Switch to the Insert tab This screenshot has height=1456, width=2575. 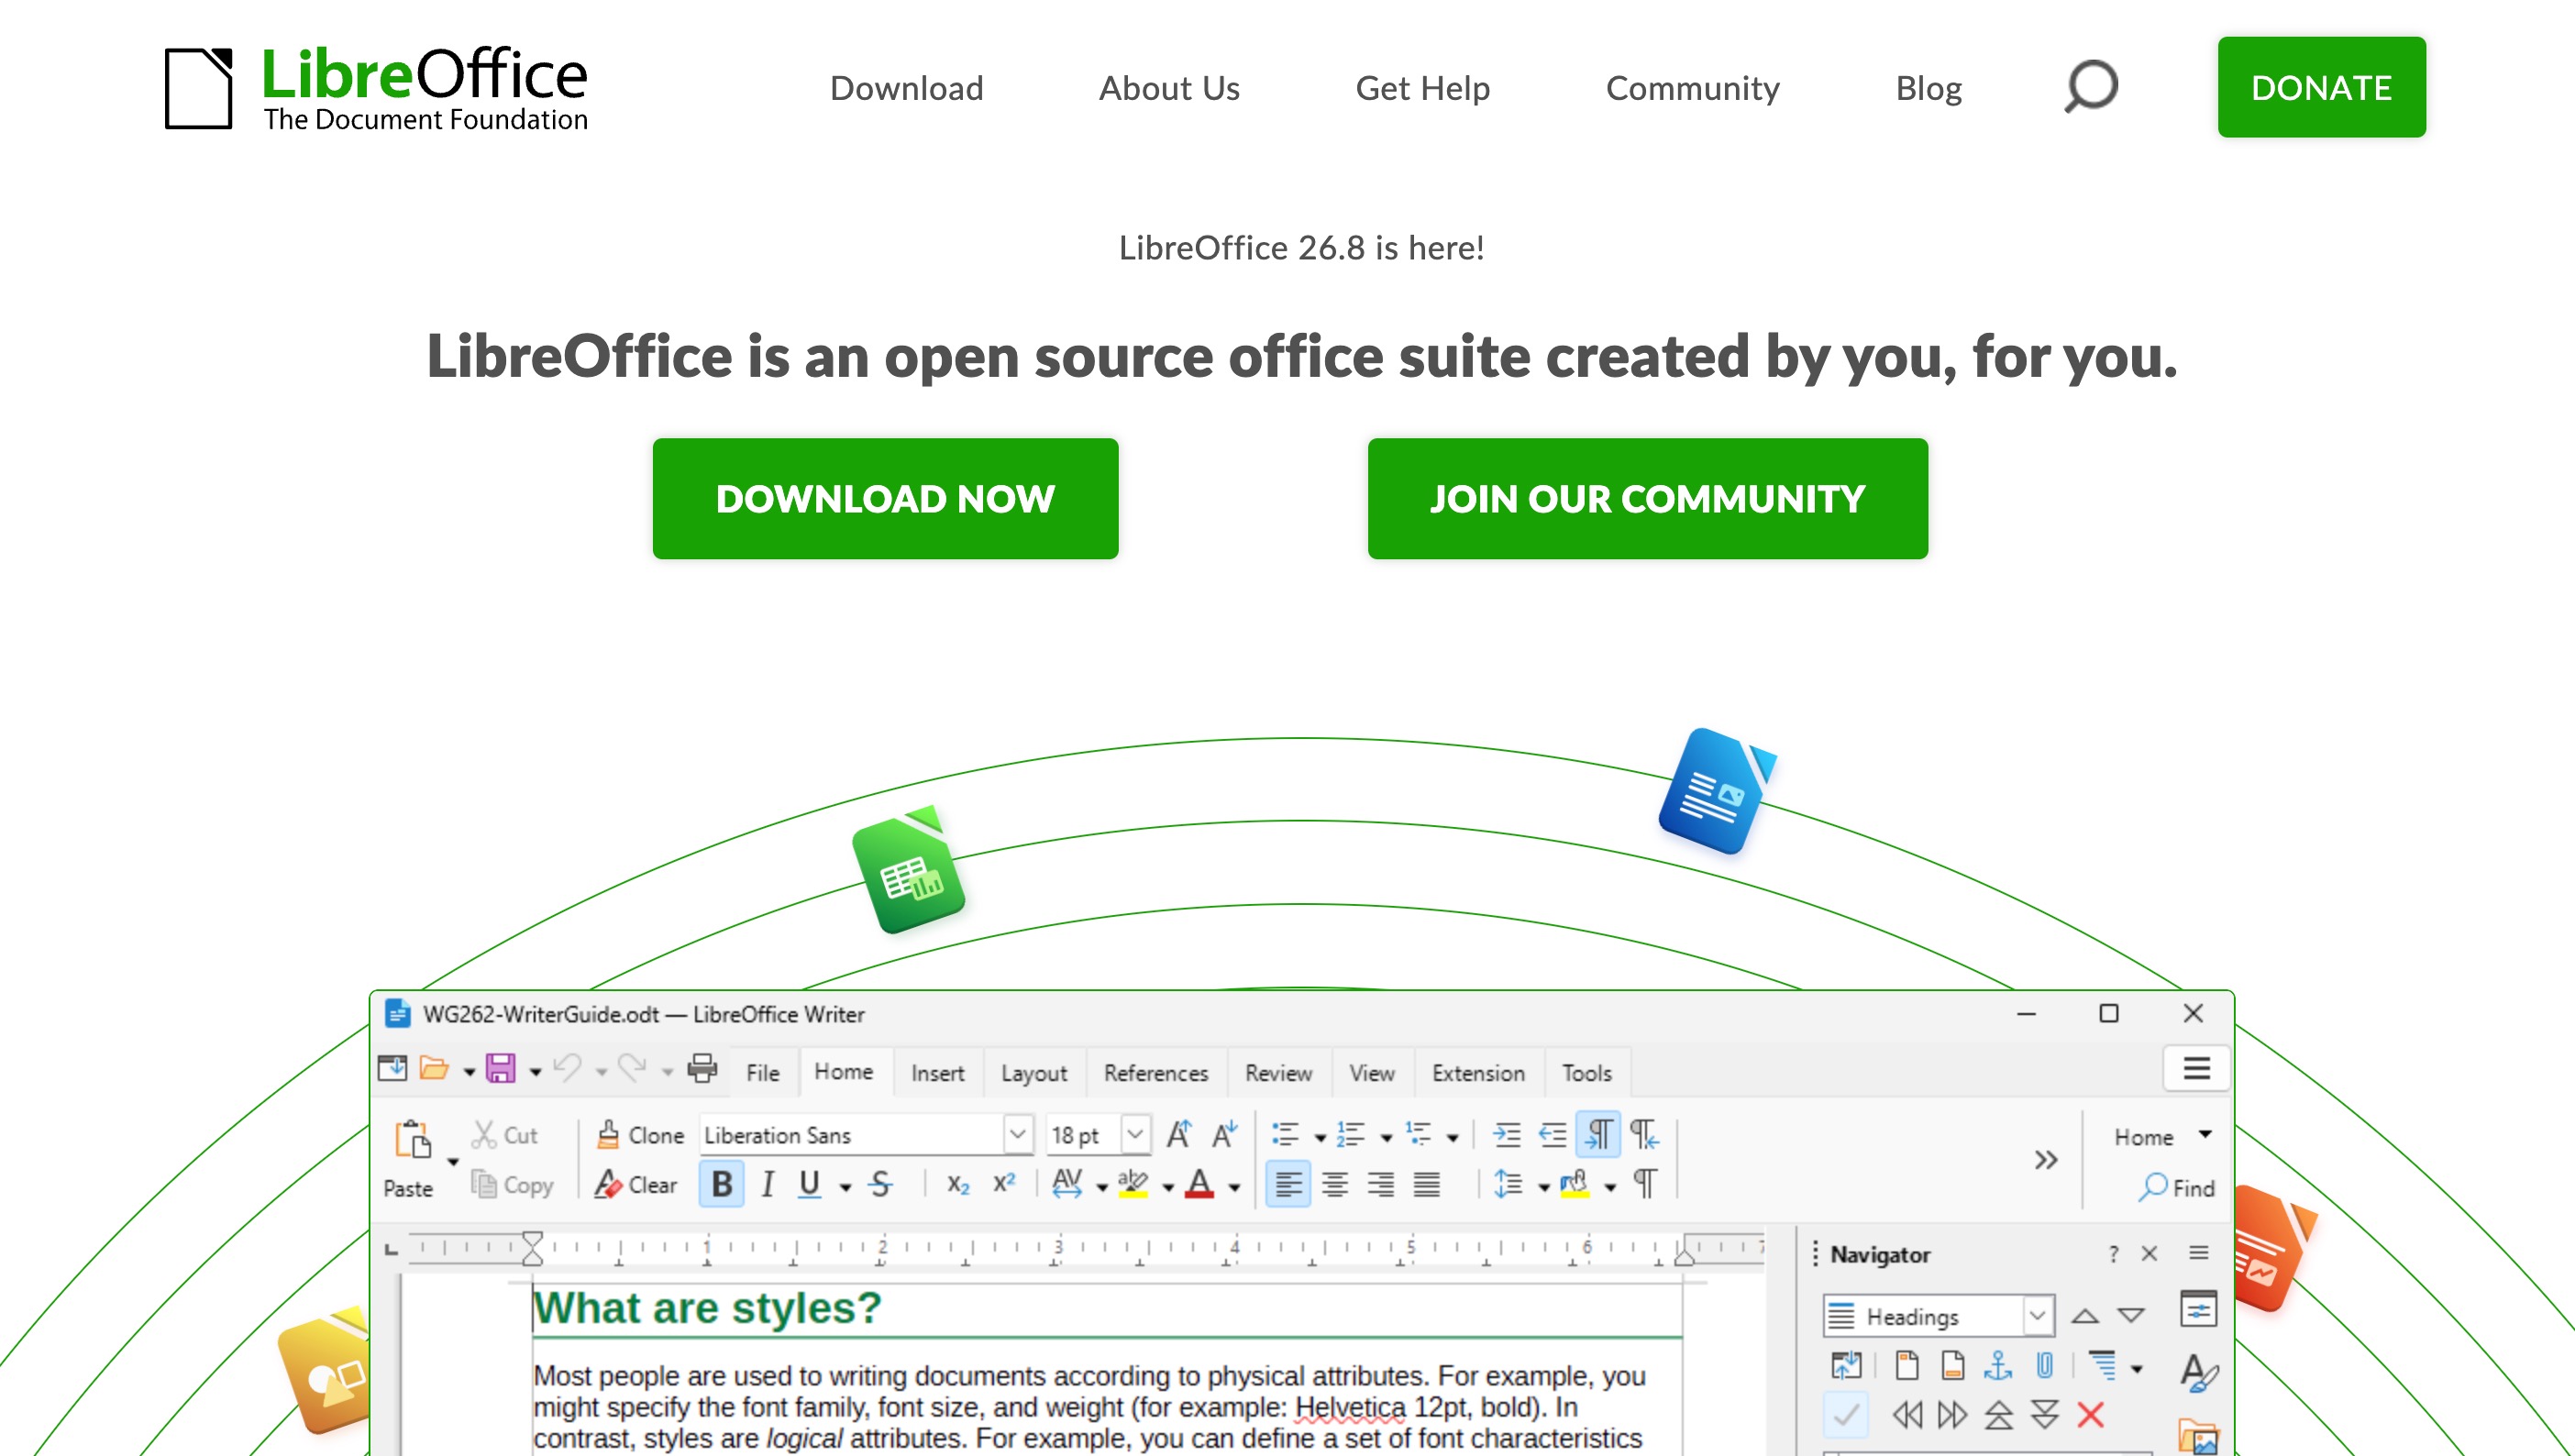coord(937,1073)
